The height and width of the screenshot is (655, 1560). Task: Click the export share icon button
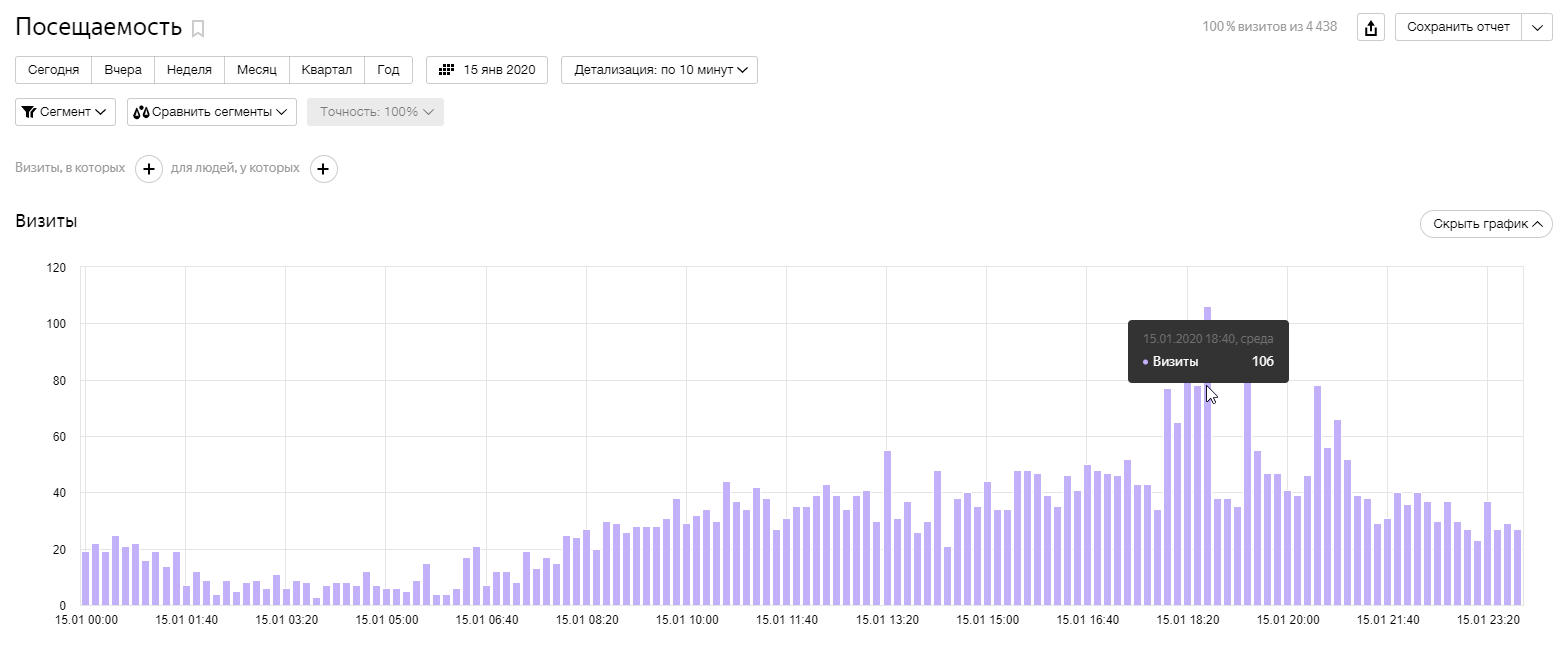tap(1370, 27)
